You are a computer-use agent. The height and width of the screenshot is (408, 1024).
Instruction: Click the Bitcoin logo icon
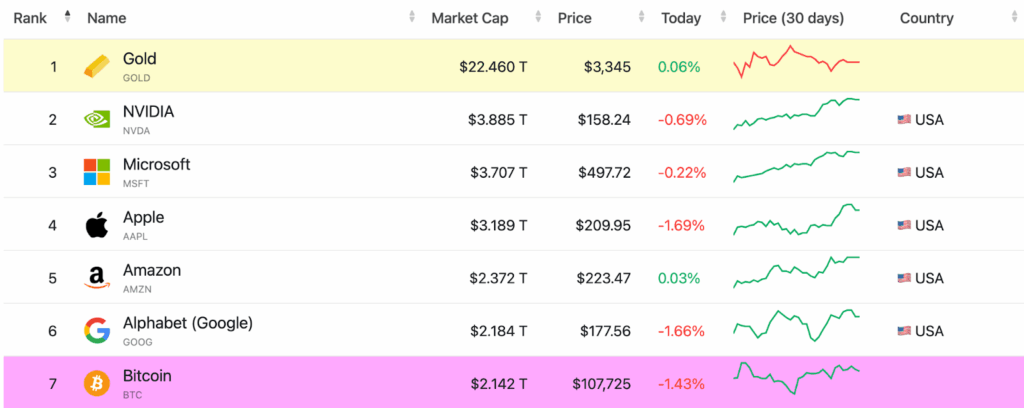pyautogui.click(x=97, y=383)
